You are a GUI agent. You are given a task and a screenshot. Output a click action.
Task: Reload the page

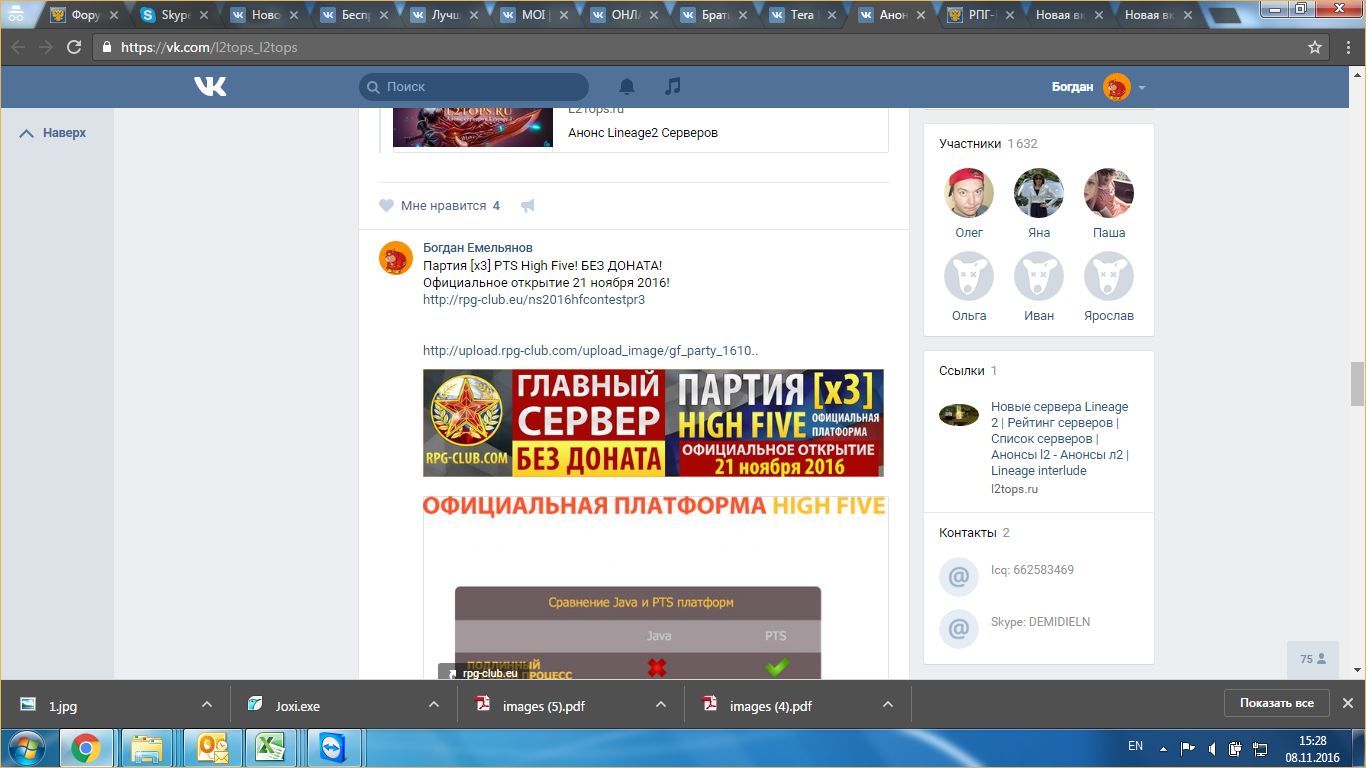(x=74, y=47)
